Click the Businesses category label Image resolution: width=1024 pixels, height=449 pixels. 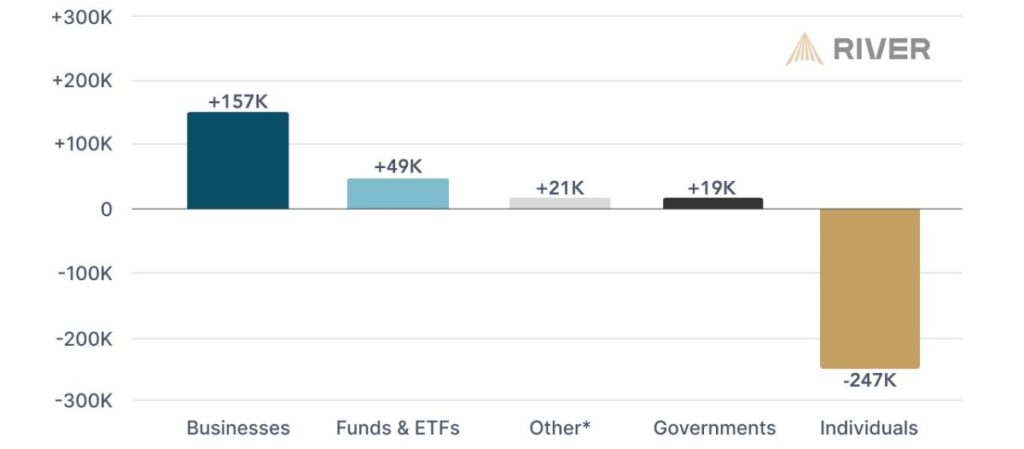[238, 428]
